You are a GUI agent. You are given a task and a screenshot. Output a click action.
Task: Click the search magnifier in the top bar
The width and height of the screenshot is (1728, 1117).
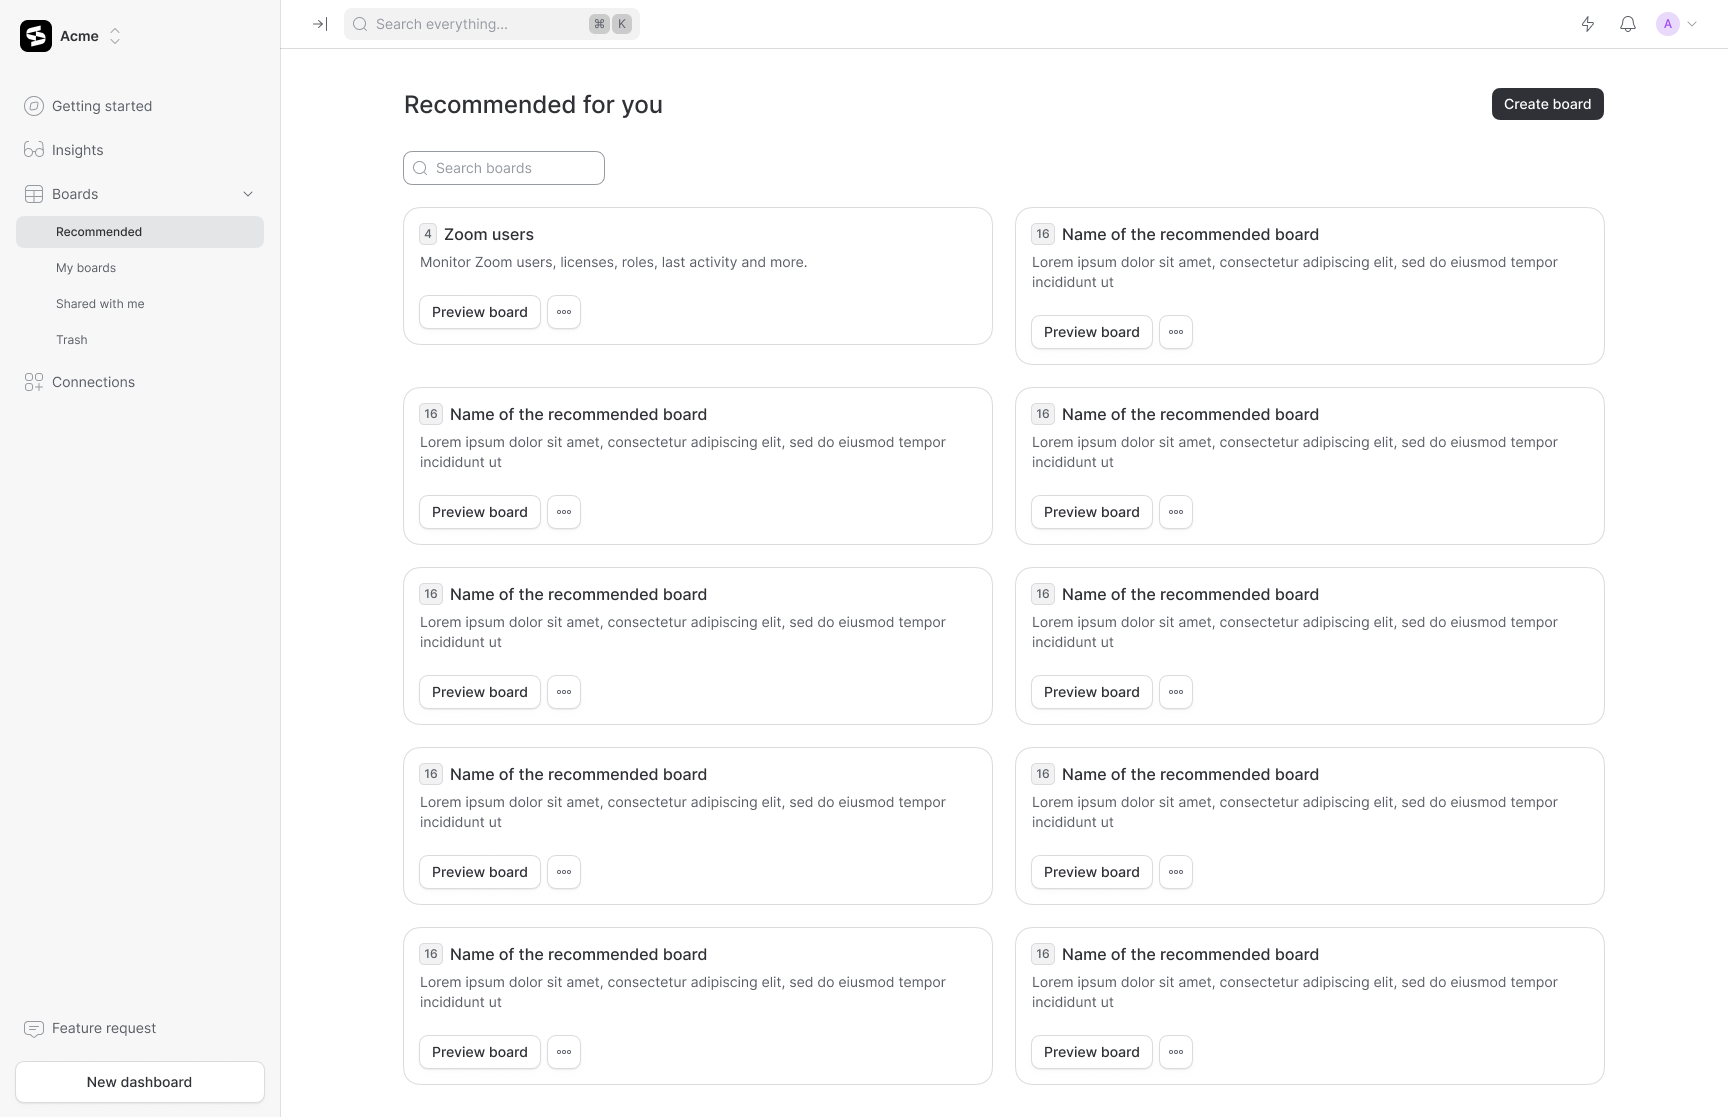pyautogui.click(x=359, y=23)
